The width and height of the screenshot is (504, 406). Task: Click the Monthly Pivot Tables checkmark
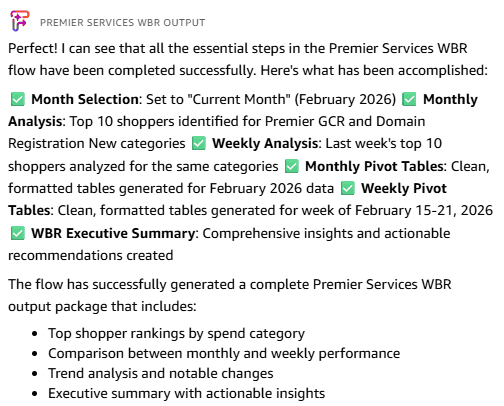(x=292, y=166)
